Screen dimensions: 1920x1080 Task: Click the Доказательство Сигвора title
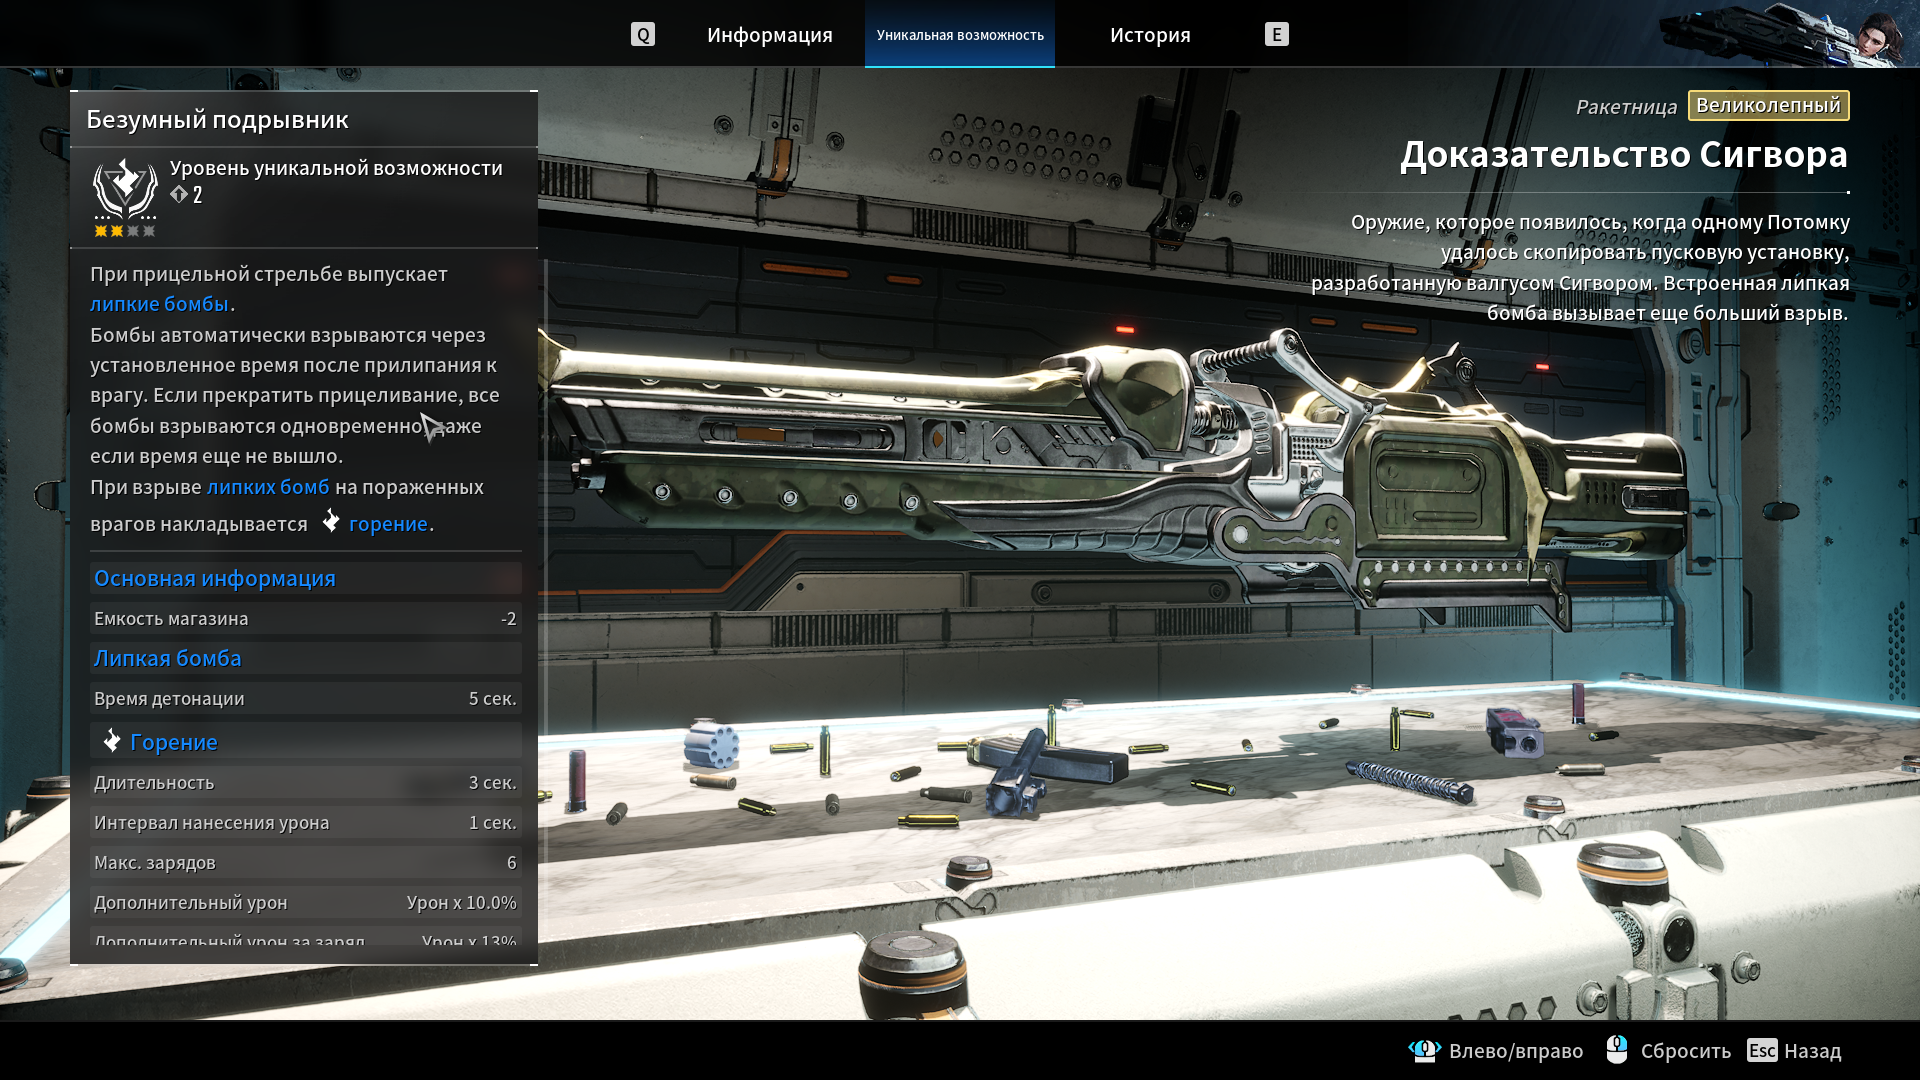coord(1624,154)
